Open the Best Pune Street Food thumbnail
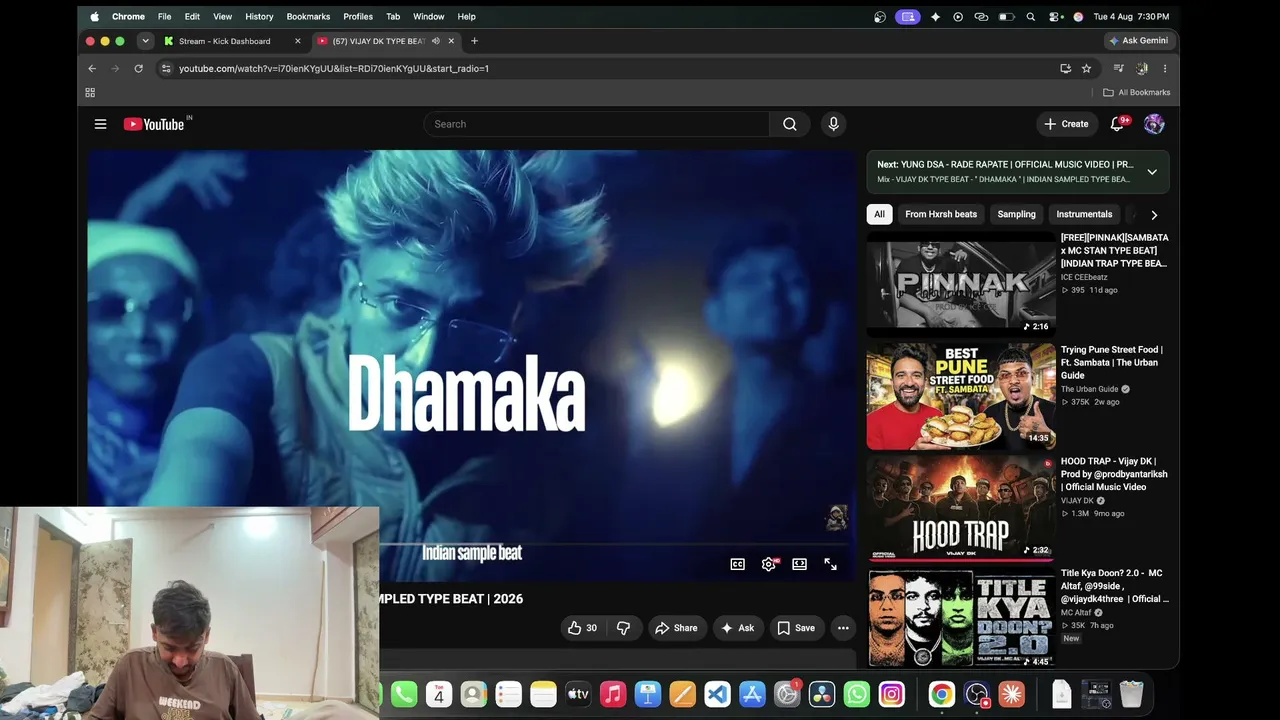This screenshot has width=1280, height=720. [x=961, y=397]
